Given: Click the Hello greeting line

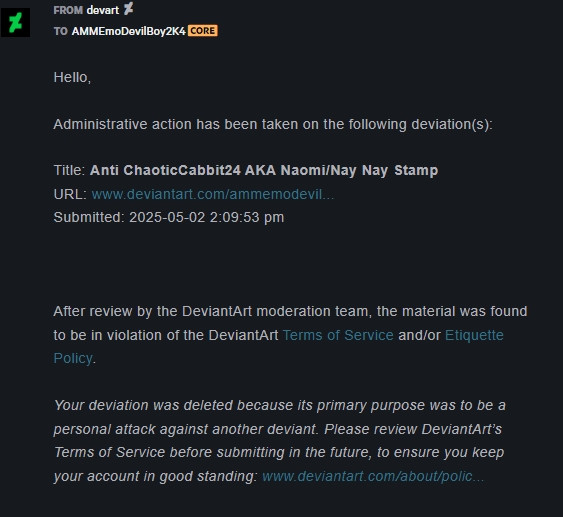Looking at the screenshot, I should pos(72,78).
